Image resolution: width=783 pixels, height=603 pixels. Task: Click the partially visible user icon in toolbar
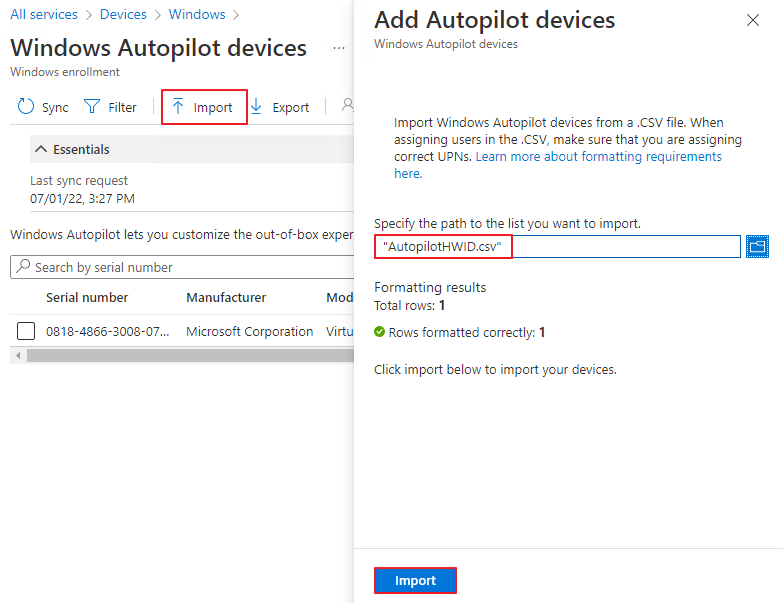tap(348, 105)
